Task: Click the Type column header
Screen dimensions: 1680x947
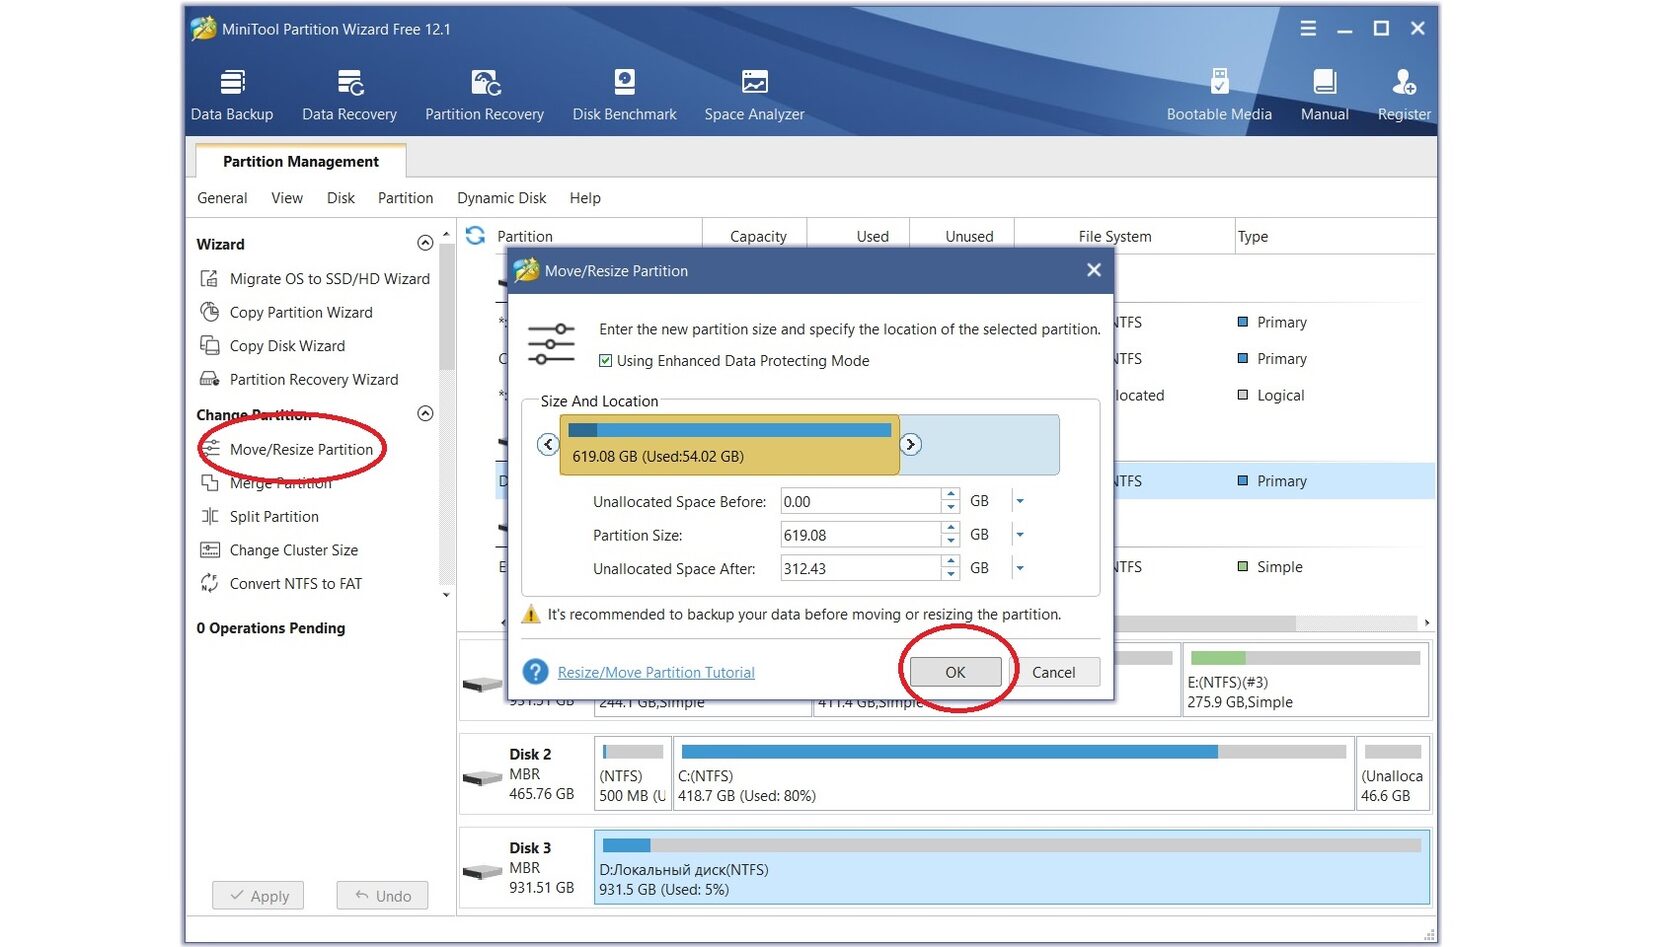Action: (x=1253, y=236)
